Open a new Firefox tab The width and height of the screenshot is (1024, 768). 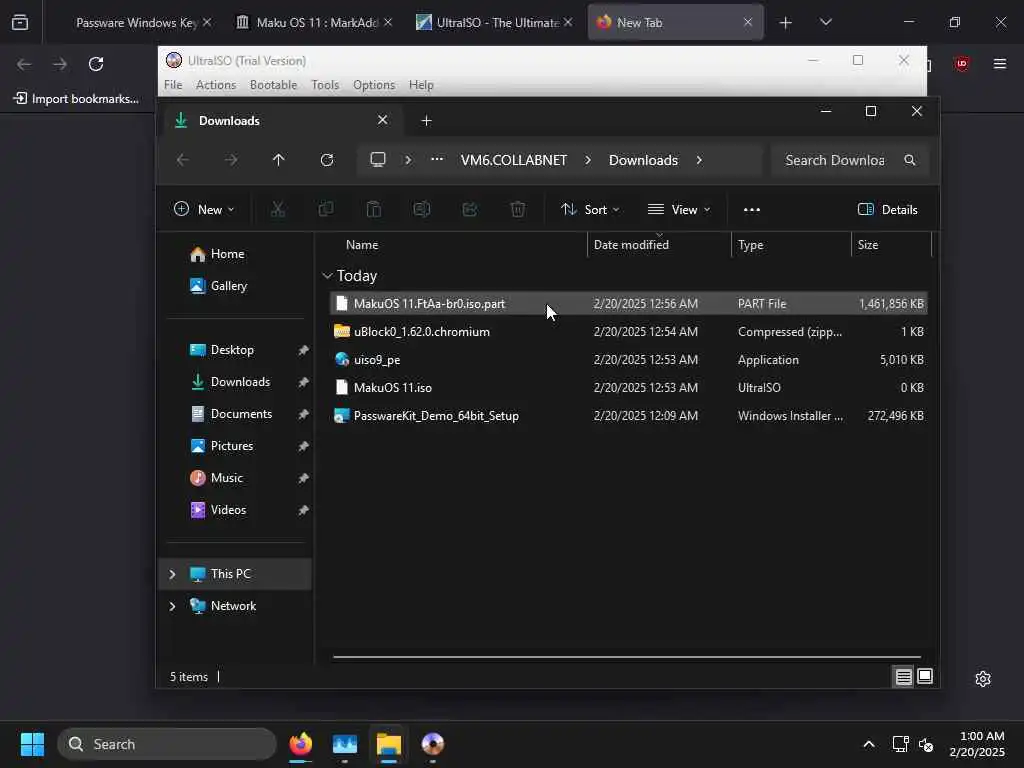pos(786,23)
